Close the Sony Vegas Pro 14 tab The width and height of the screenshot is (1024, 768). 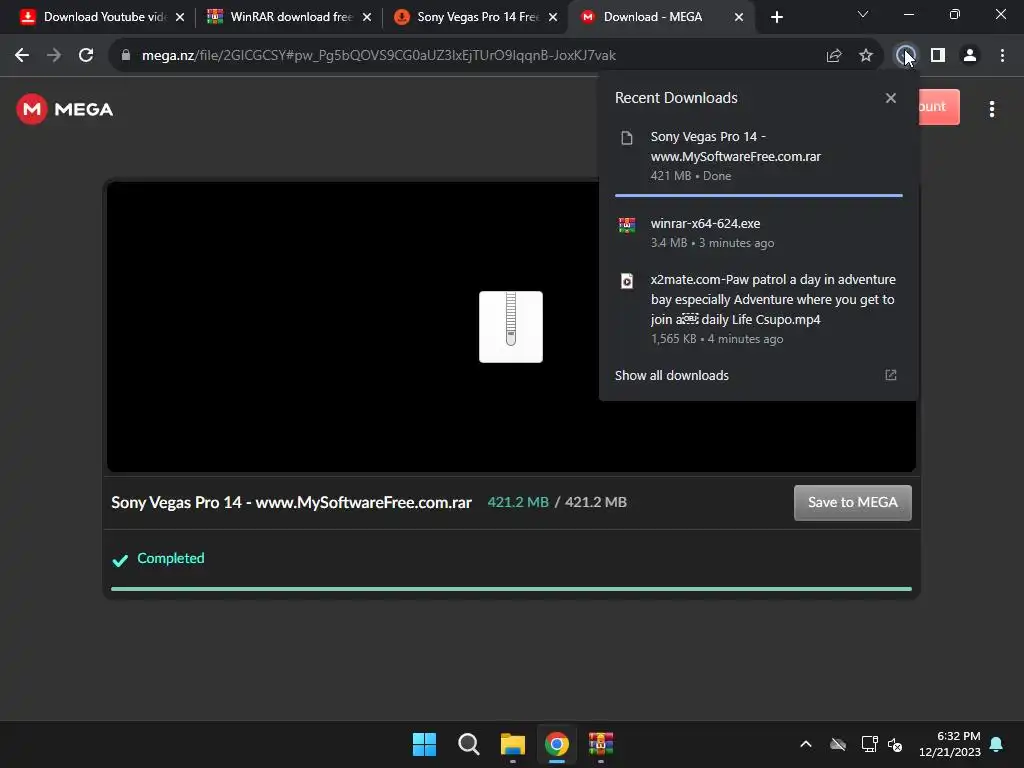[x=553, y=17]
